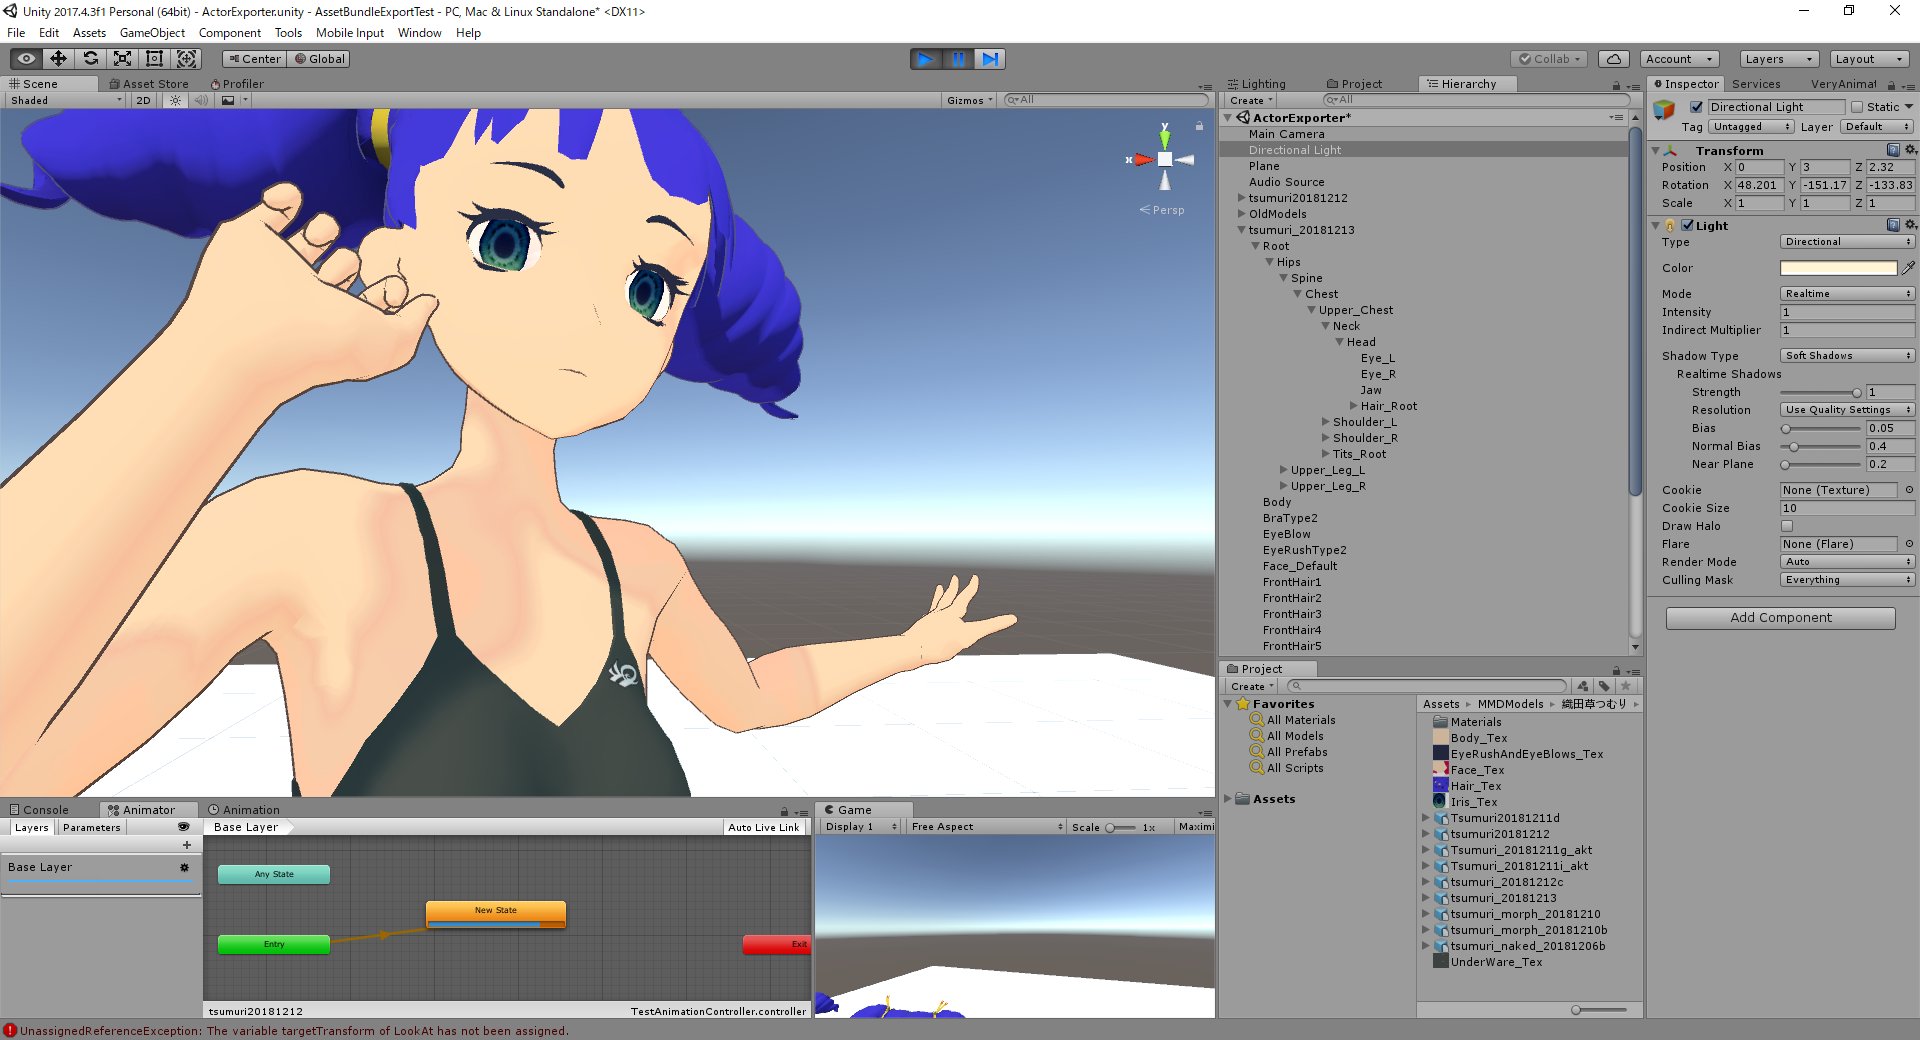Select the Entry animator node
The width and height of the screenshot is (1920, 1040).
pos(274,944)
